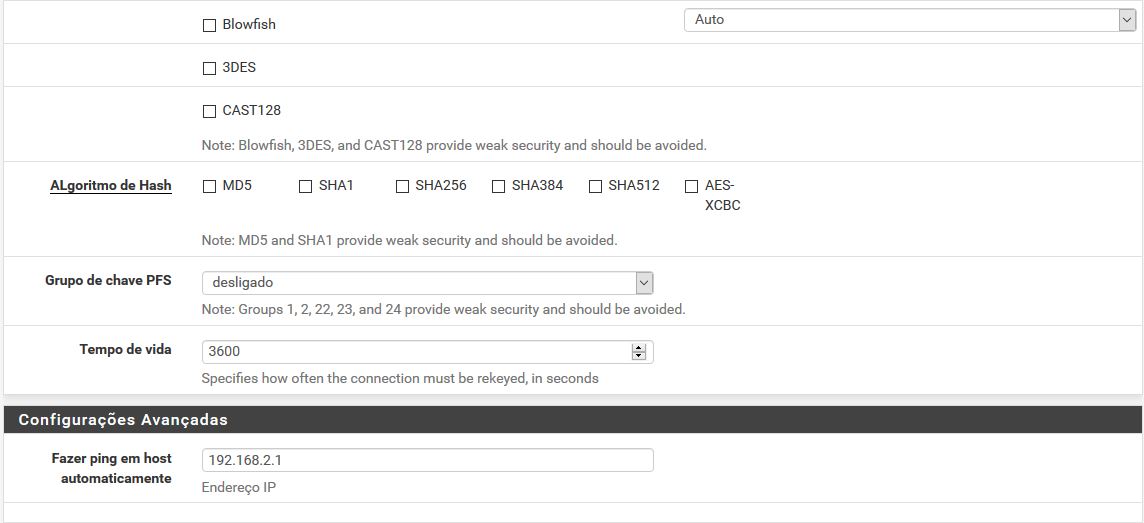Tick the SHA512 hash checkbox
Screen dimensions: 1144x523
point(595,186)
